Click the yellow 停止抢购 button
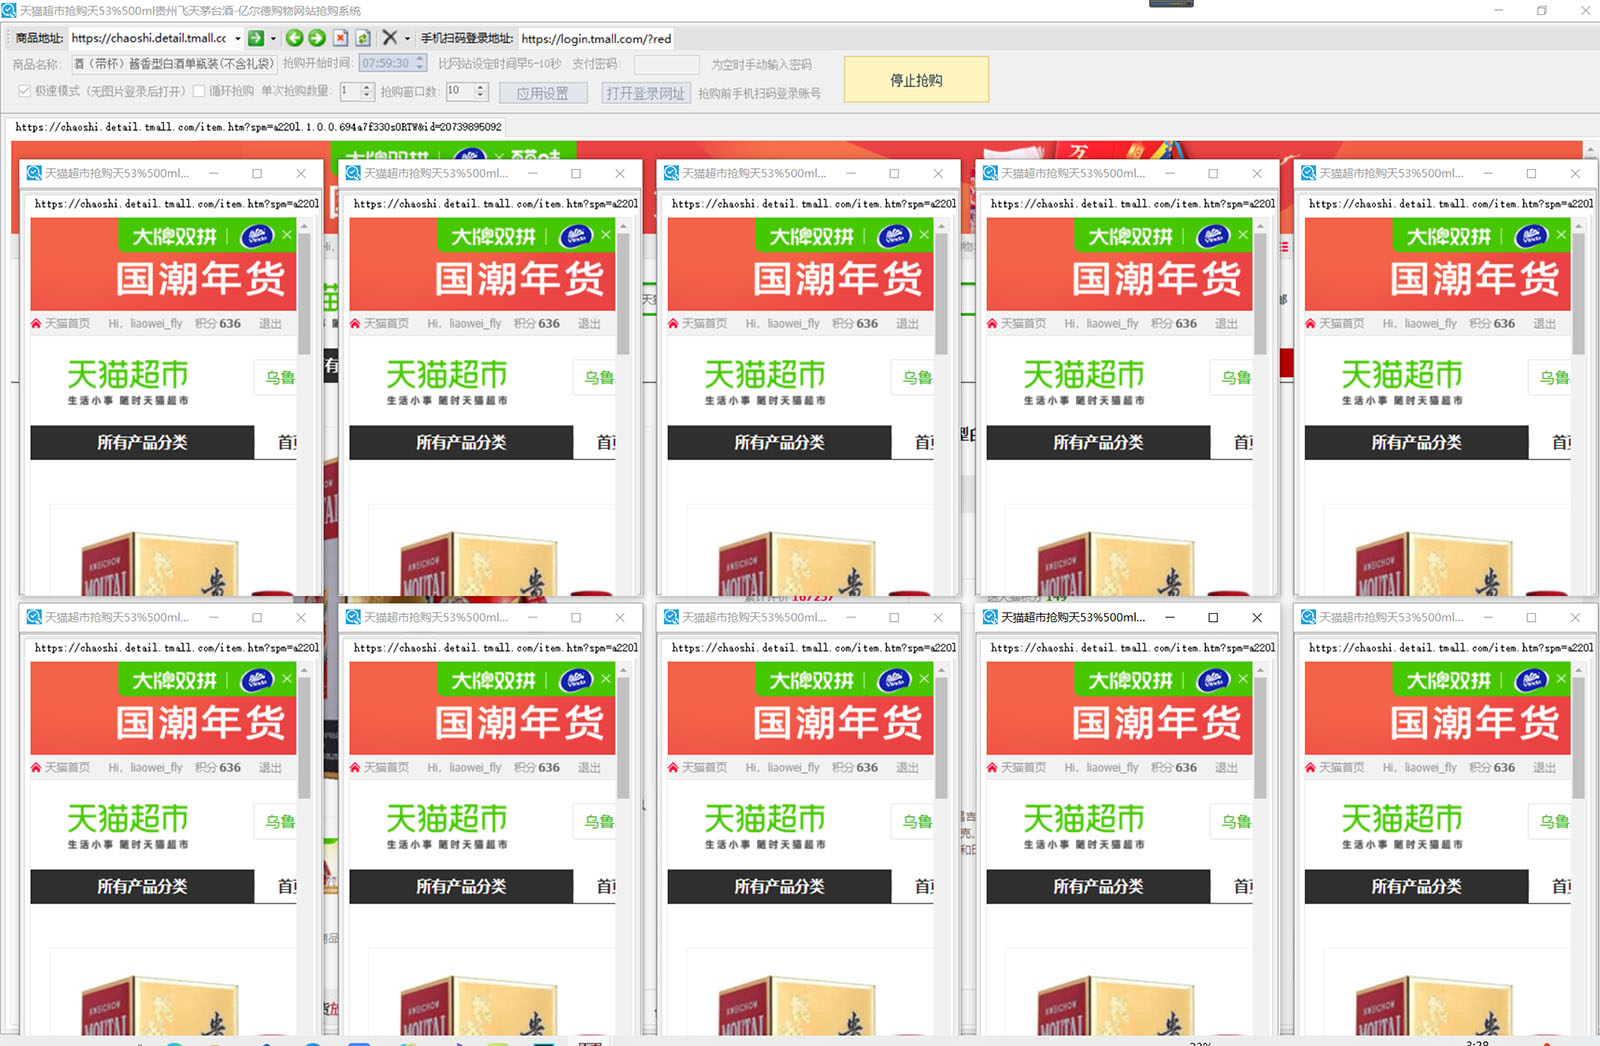This screenshot has width=1600, height=1046. [x=916, y=80]
